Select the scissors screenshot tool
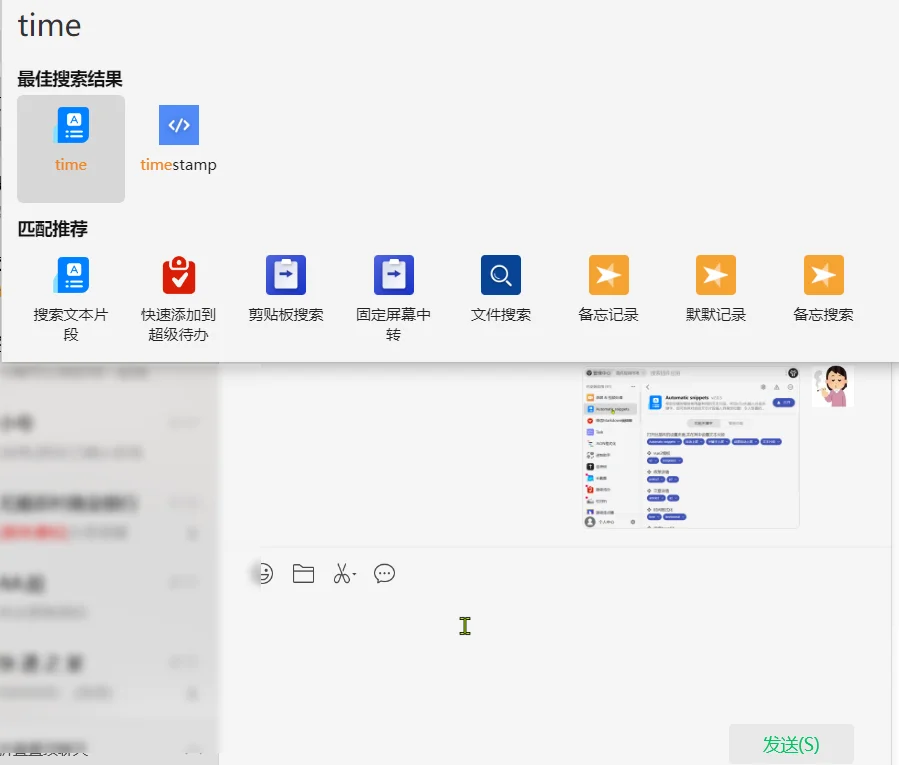899x765 pixels. coord(340,573)
